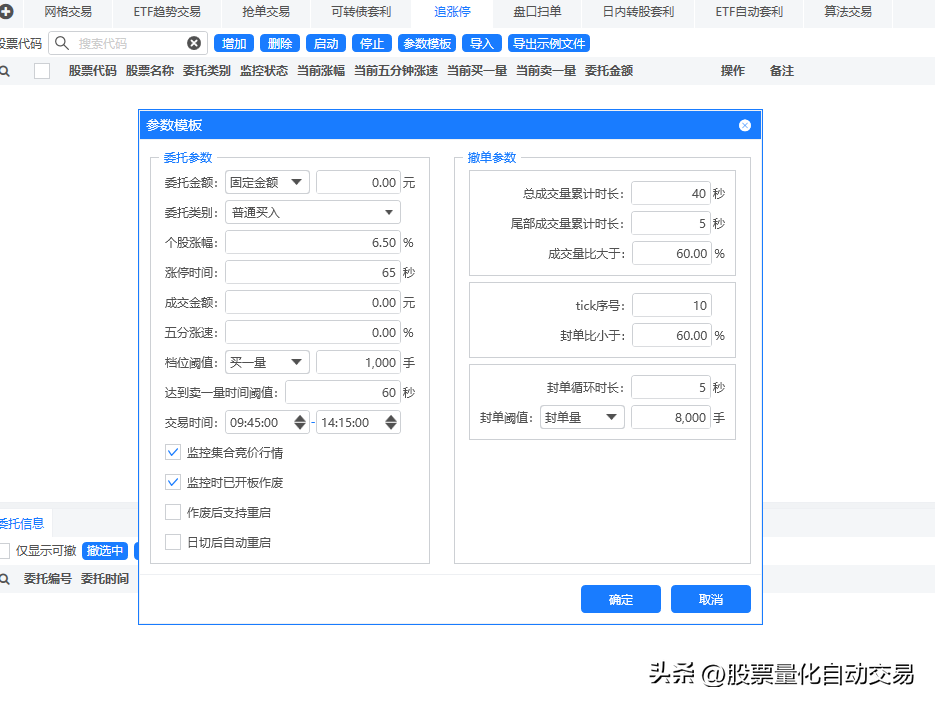Open the 委托金额 固定金额 dropdown

pos(267,183)
